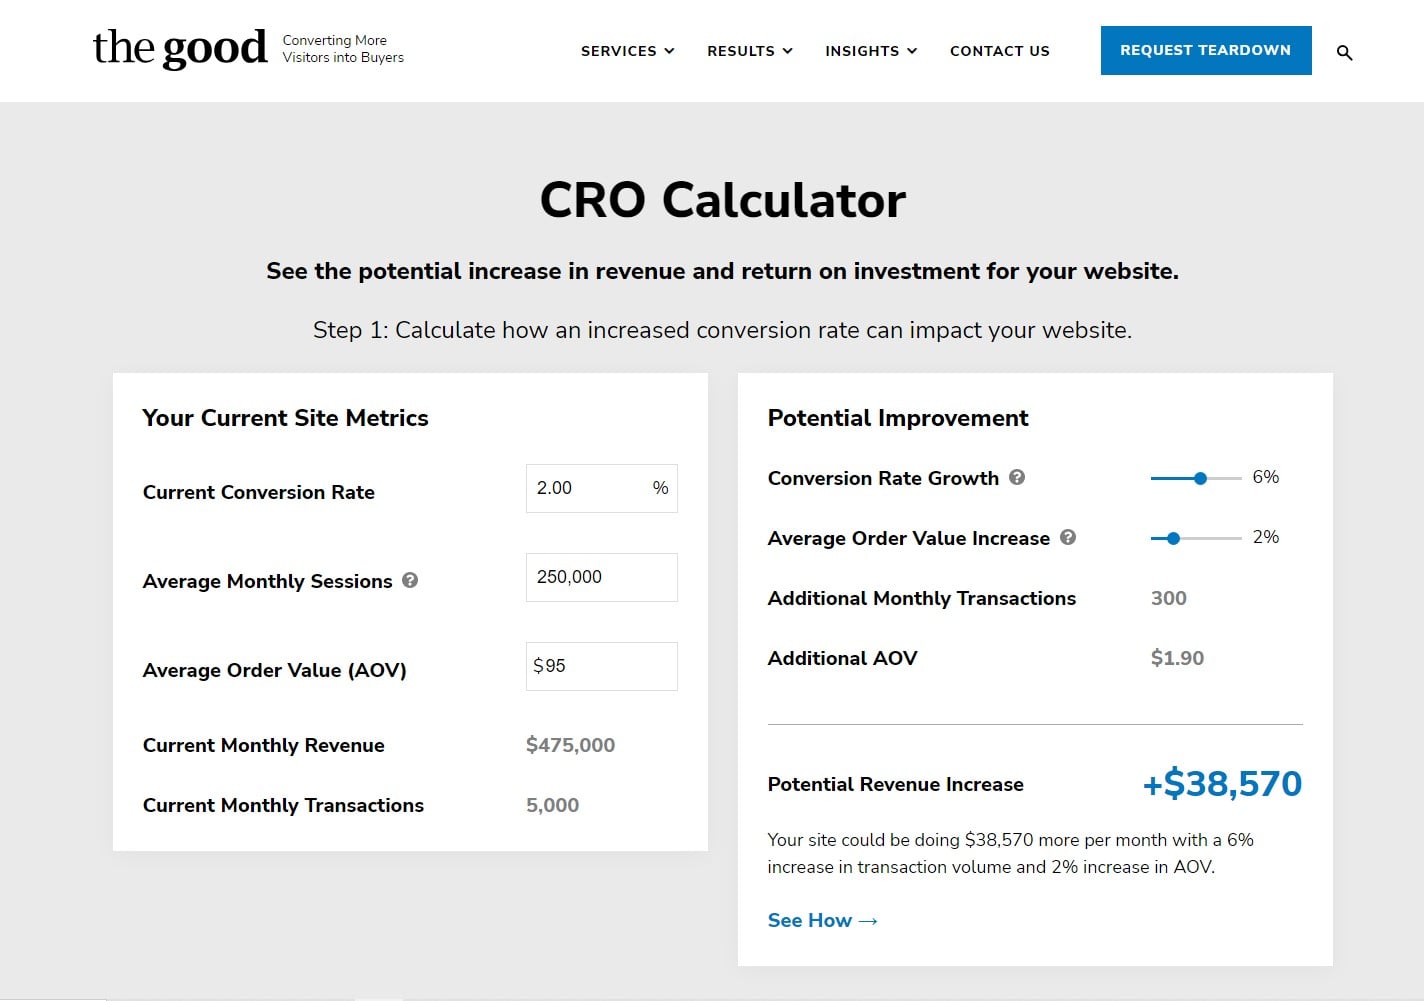Expand the Results dropdown menu
This screenshot has width=1424, height=1001.
coord(749,51)
